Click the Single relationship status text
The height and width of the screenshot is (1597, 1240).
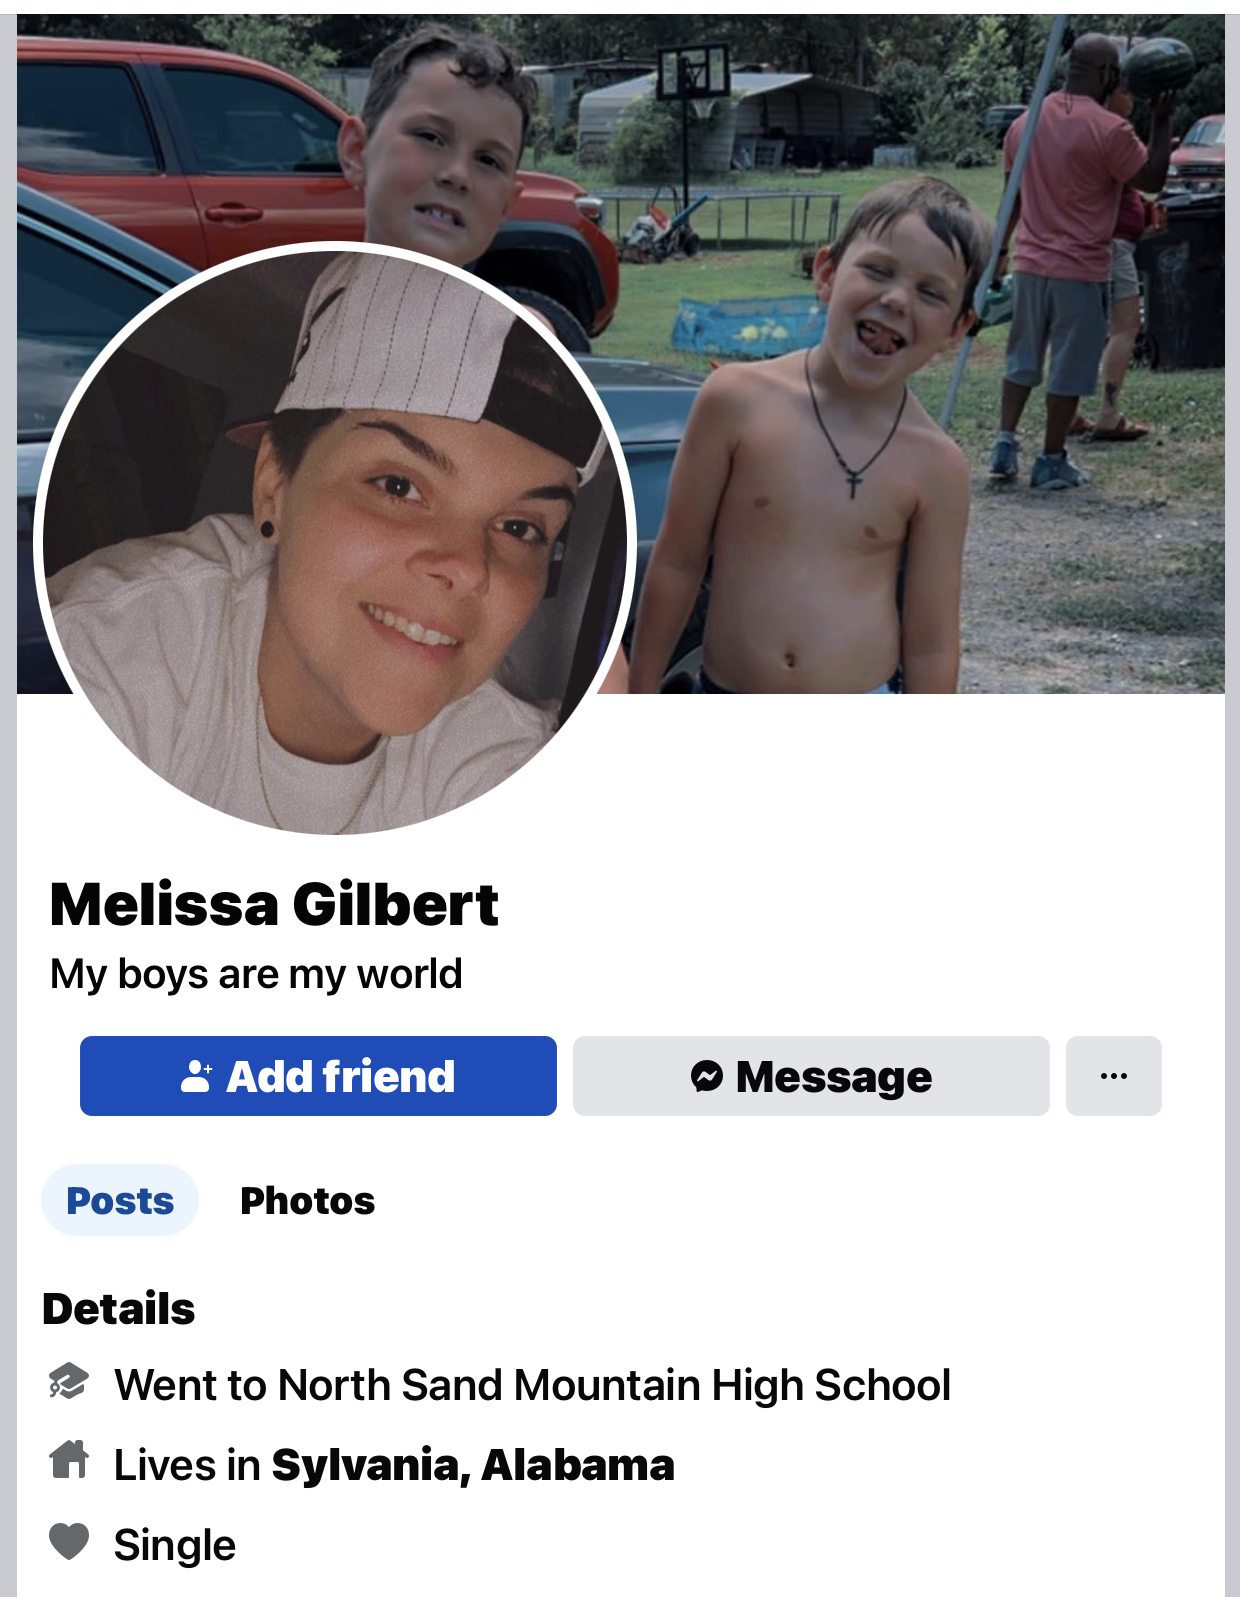pos(175,1545)
